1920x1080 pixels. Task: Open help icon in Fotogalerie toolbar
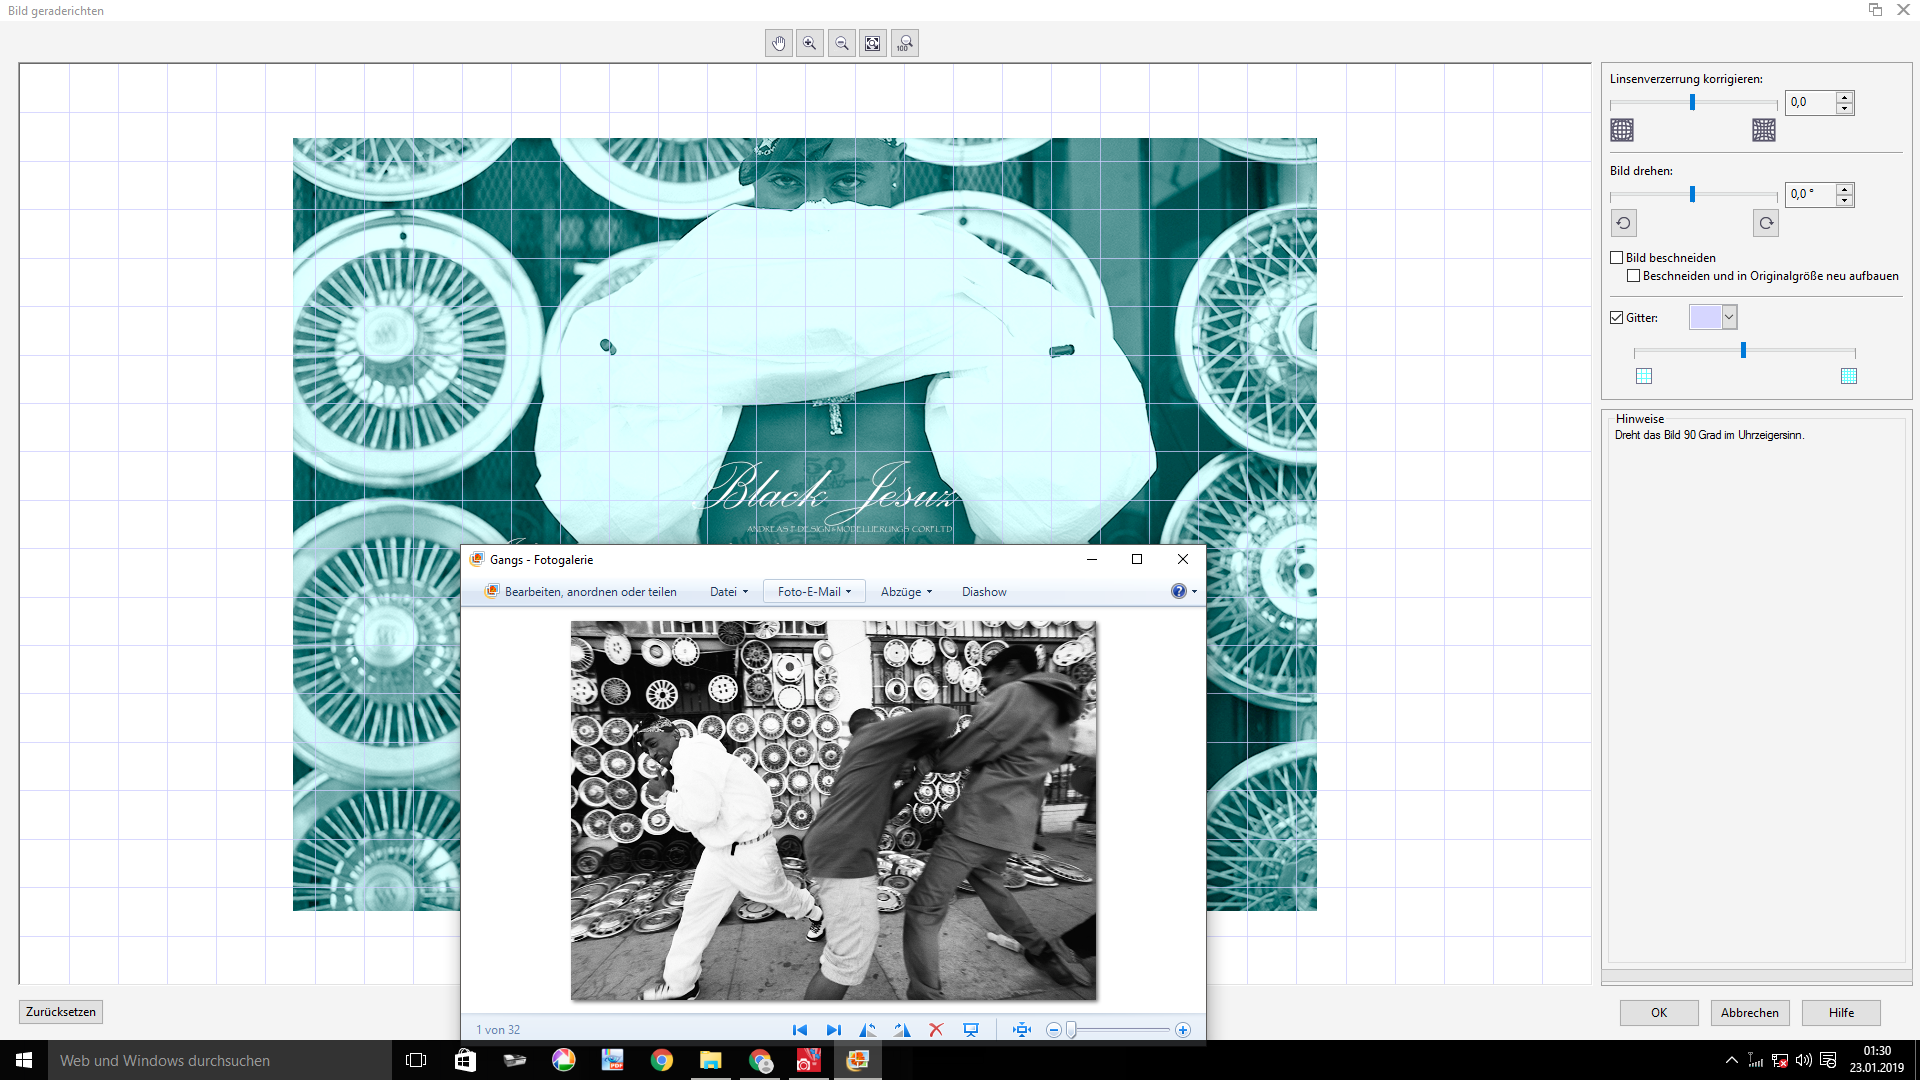click(x=1179, y=591)
